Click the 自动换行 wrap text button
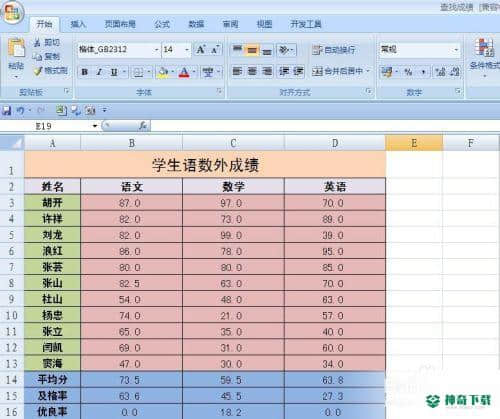Viewport: 500px width, 419px height. [334, 50]
